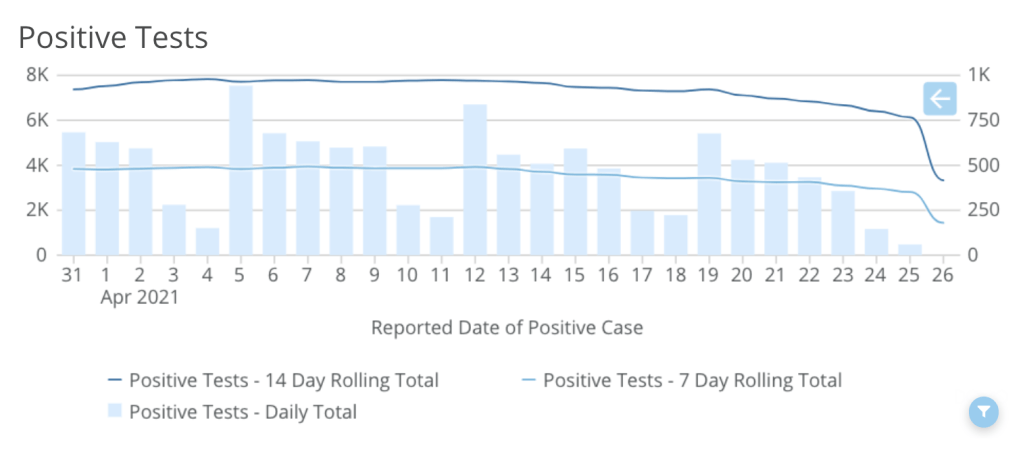Select the April 25 daily total bar
This screenshot has width=1023, height=454.
coord(910,249)
